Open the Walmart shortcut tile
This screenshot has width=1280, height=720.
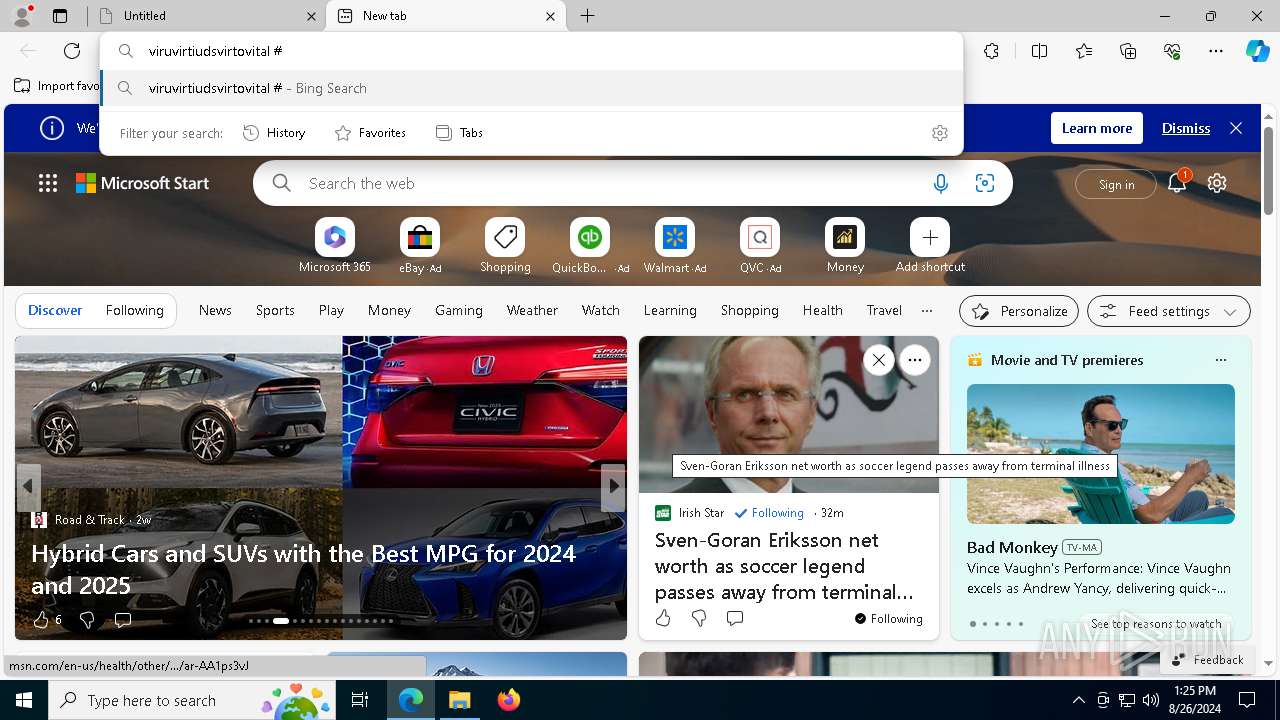tap(675, 246)
